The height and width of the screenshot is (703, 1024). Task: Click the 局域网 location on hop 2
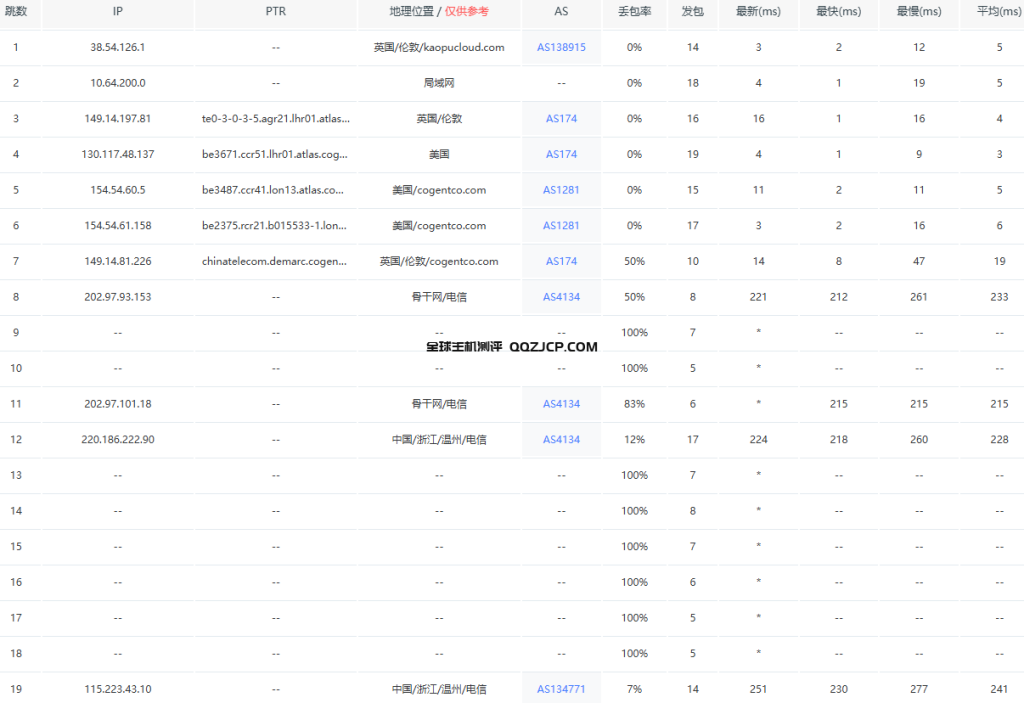(438, 83)
